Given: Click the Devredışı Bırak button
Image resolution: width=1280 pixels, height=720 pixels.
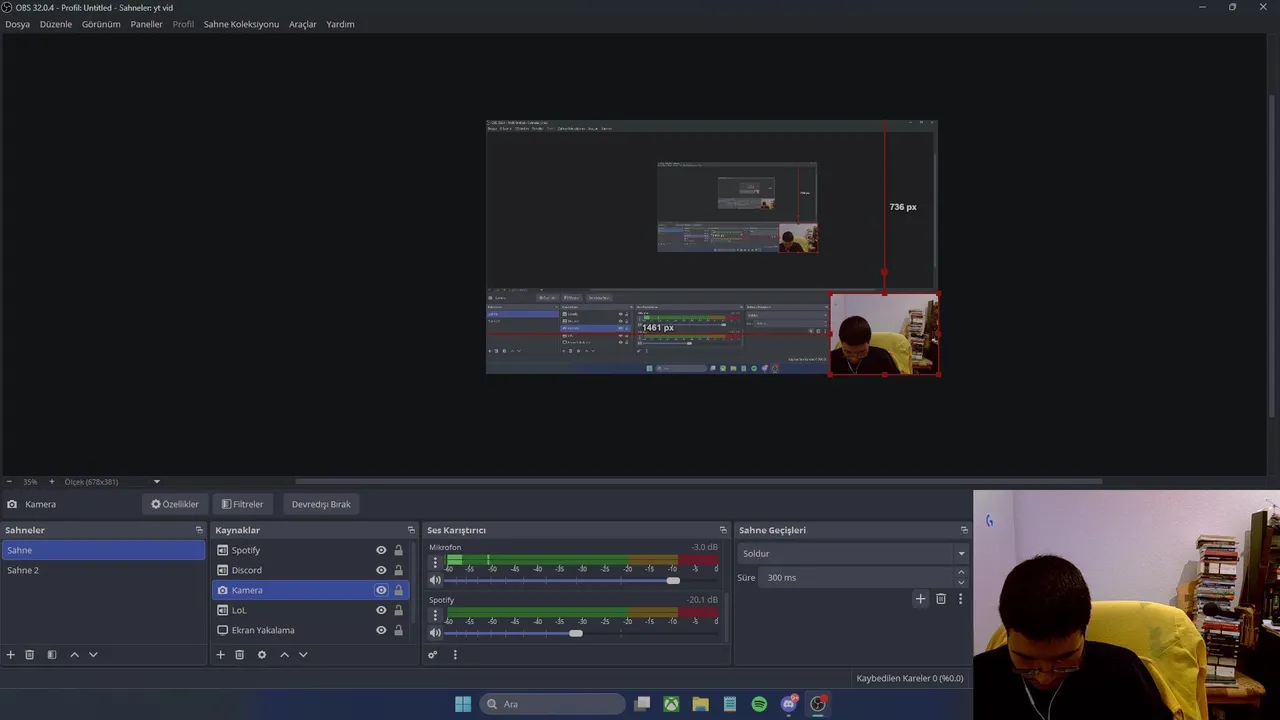Looking at the screenshot, I should click(321, 504).
